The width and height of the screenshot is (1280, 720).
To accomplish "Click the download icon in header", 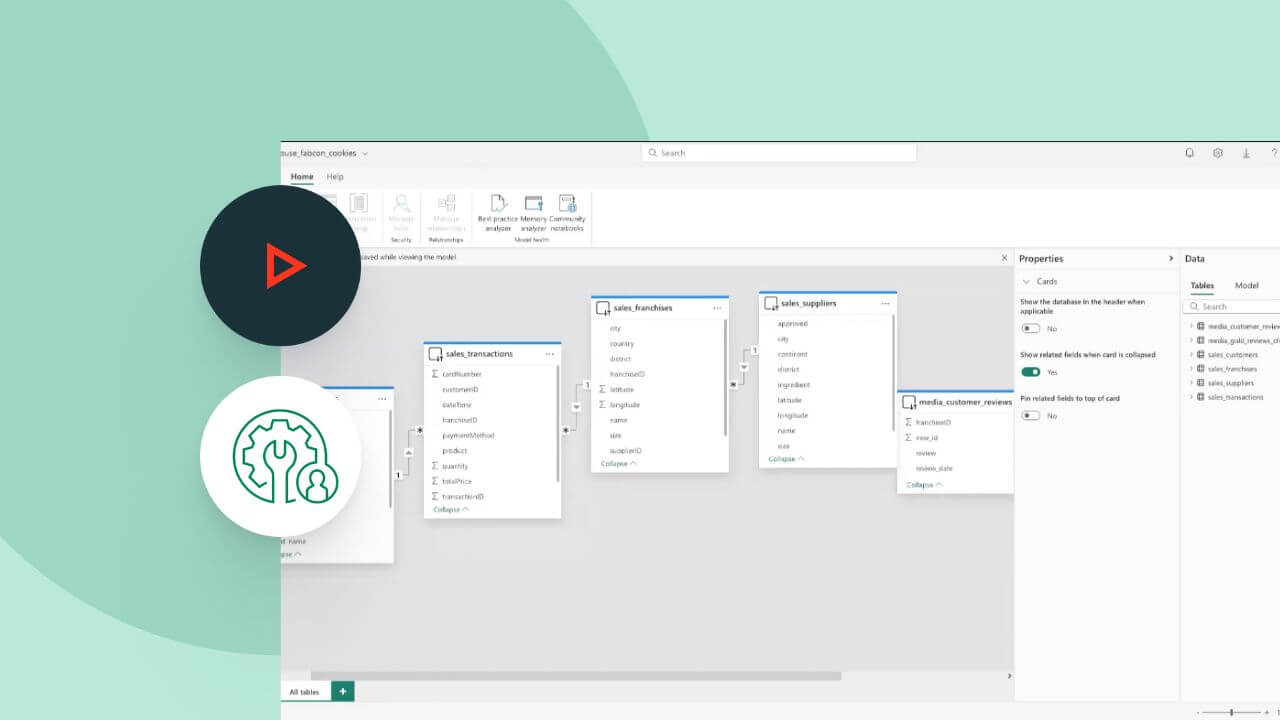I will point(1246,153).
